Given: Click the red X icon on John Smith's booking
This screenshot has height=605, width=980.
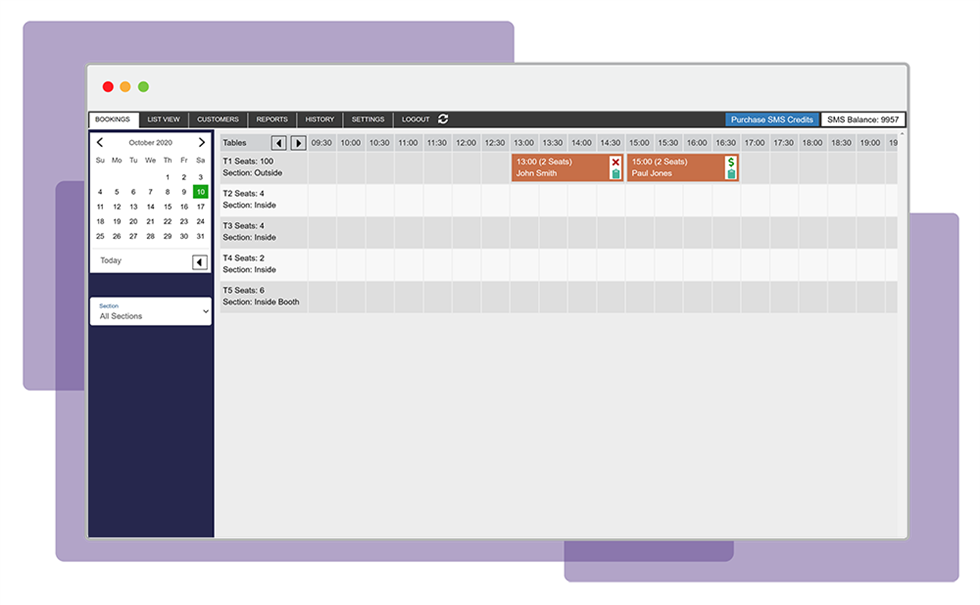Looking at the screenshot, I should [x=616, y=162].
